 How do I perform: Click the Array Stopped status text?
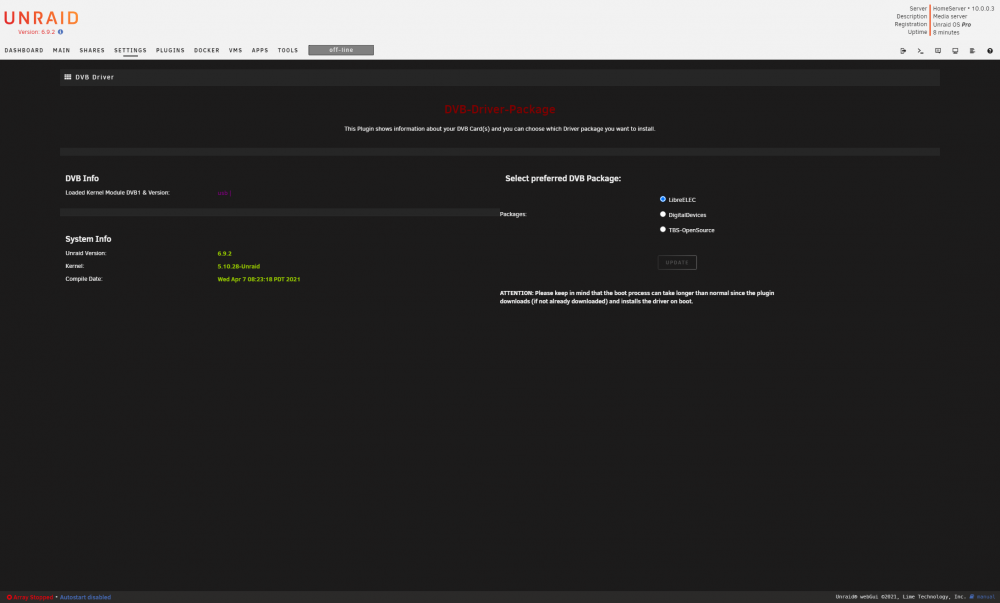(33, 597)
